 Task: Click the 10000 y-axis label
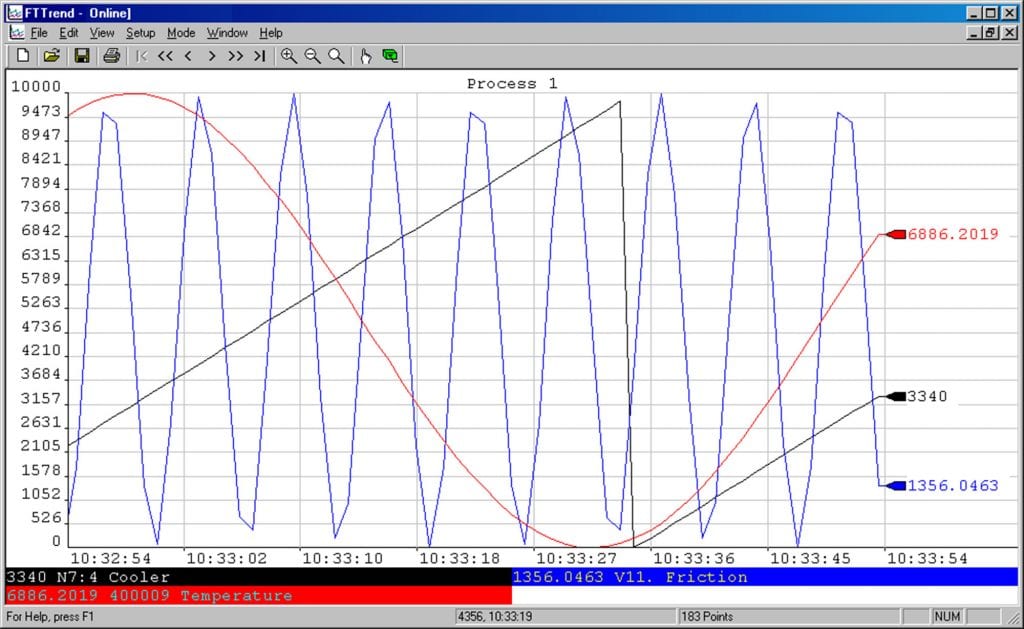click(36, 86)
